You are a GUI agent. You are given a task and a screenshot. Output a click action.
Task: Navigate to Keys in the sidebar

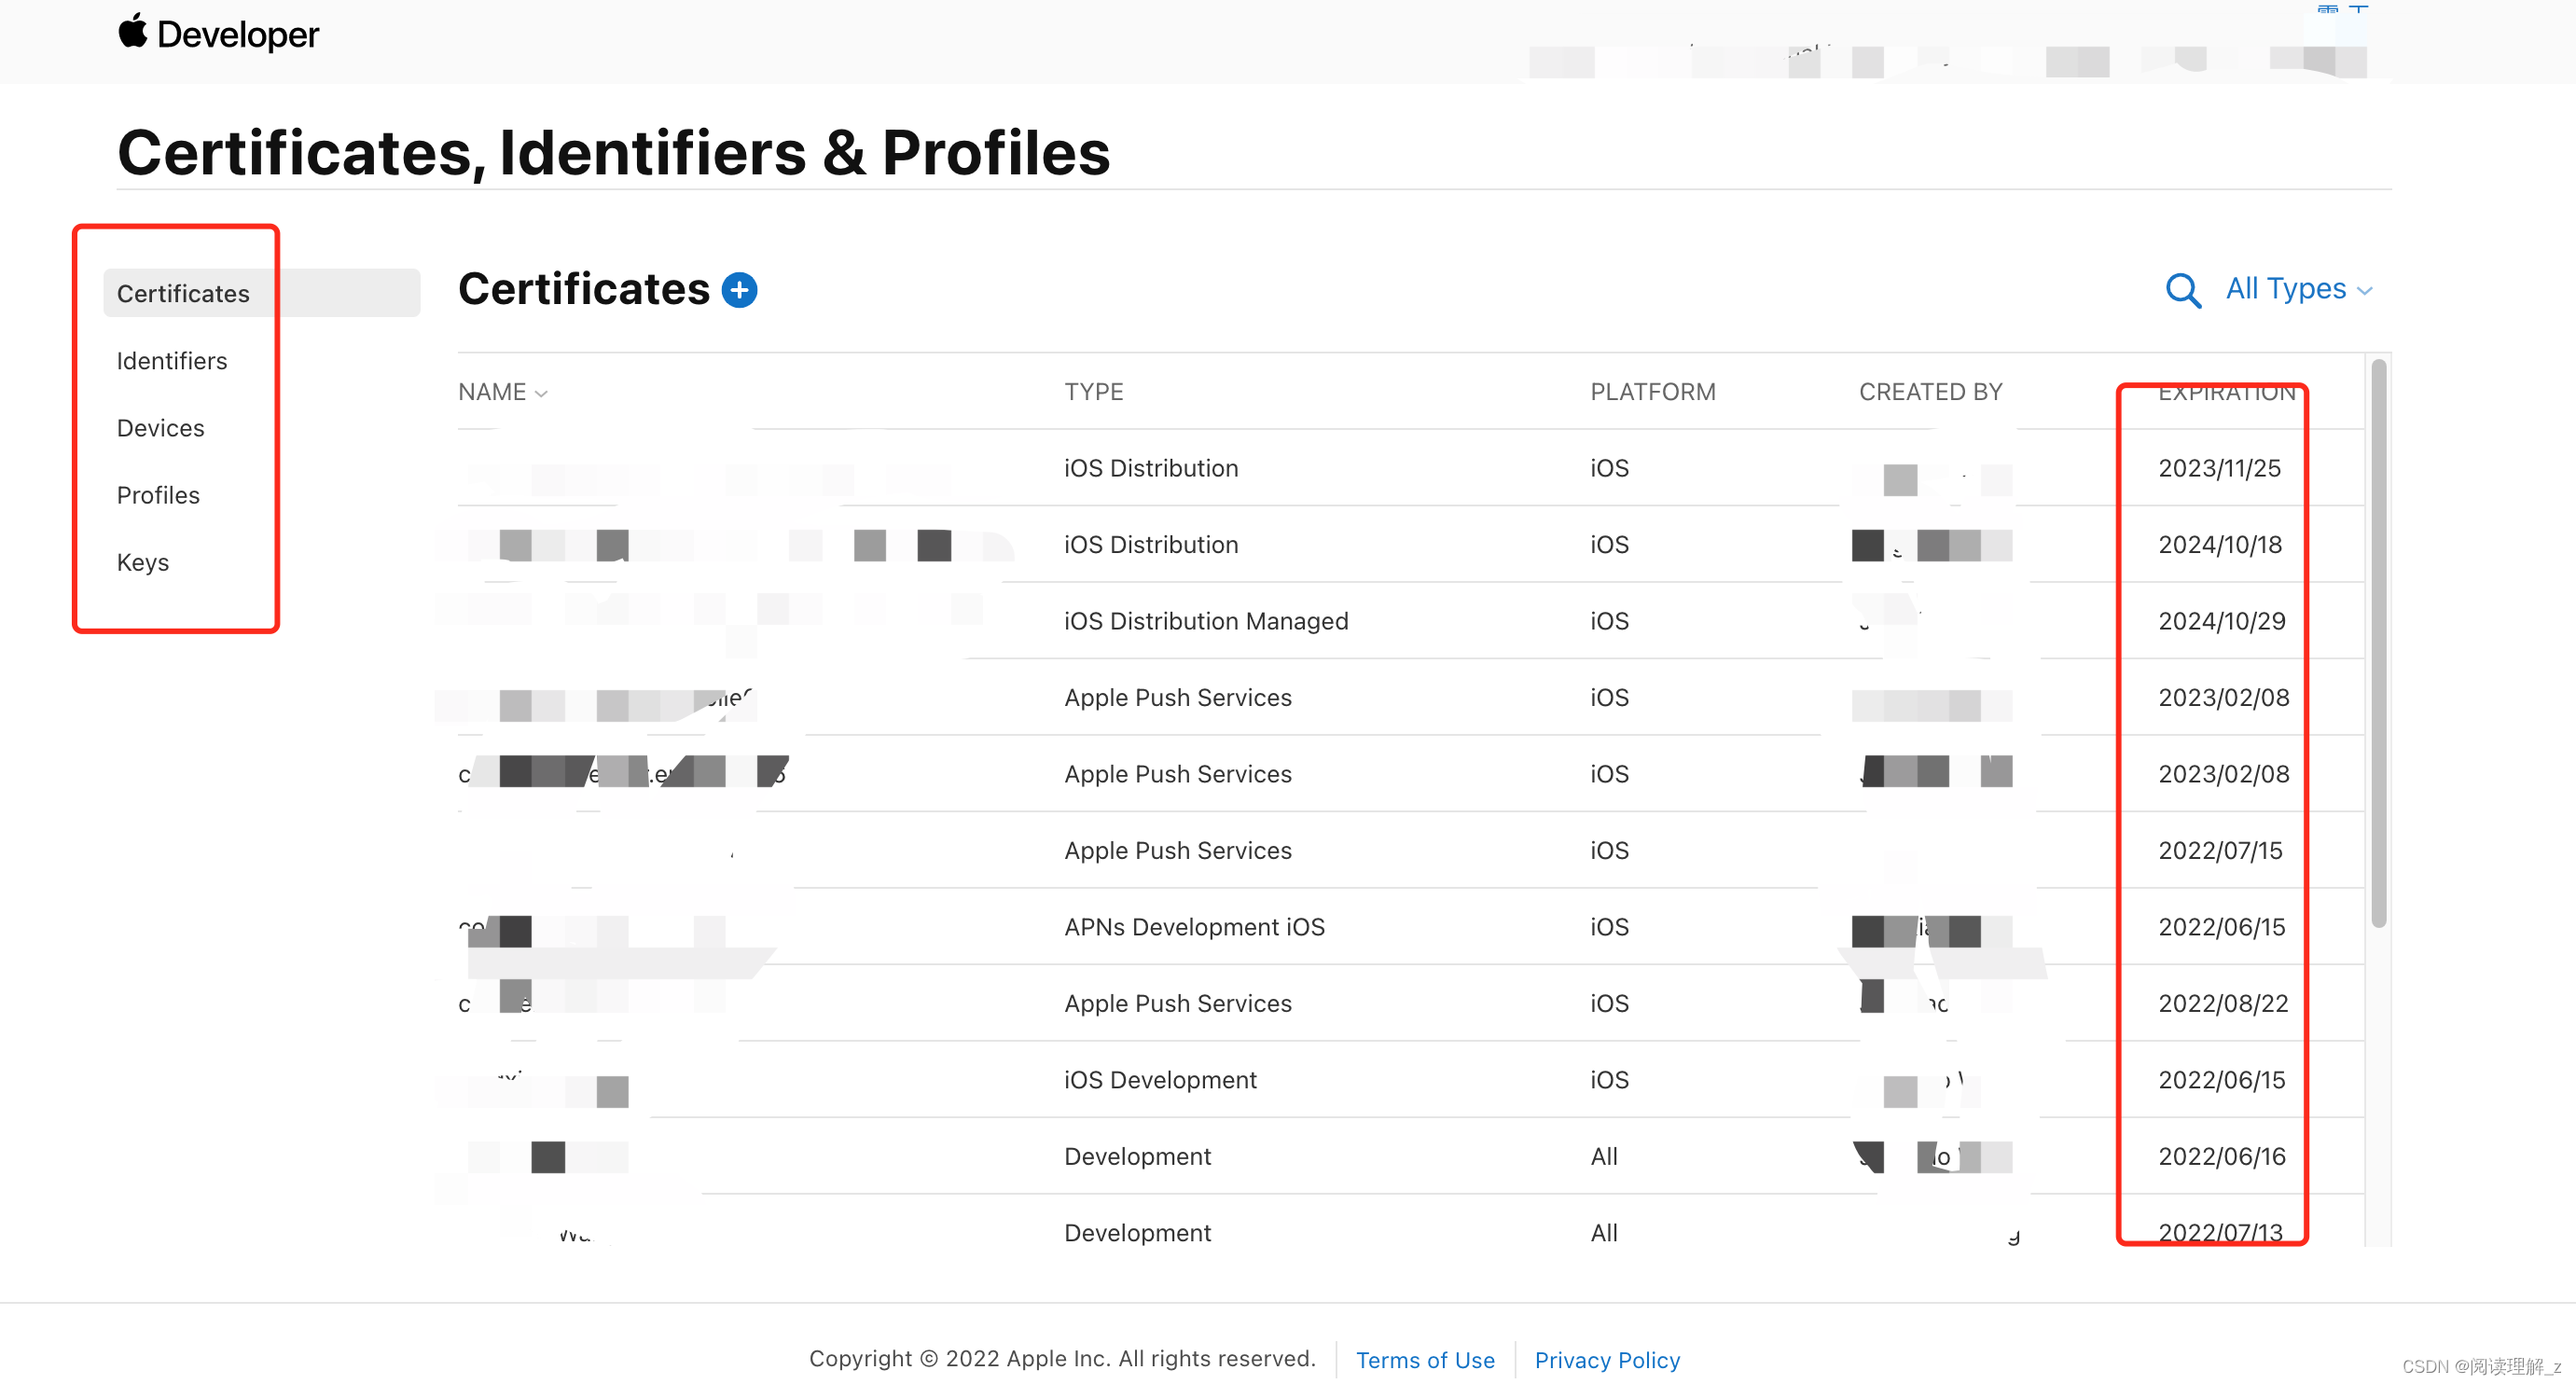[x=143, y=562]
